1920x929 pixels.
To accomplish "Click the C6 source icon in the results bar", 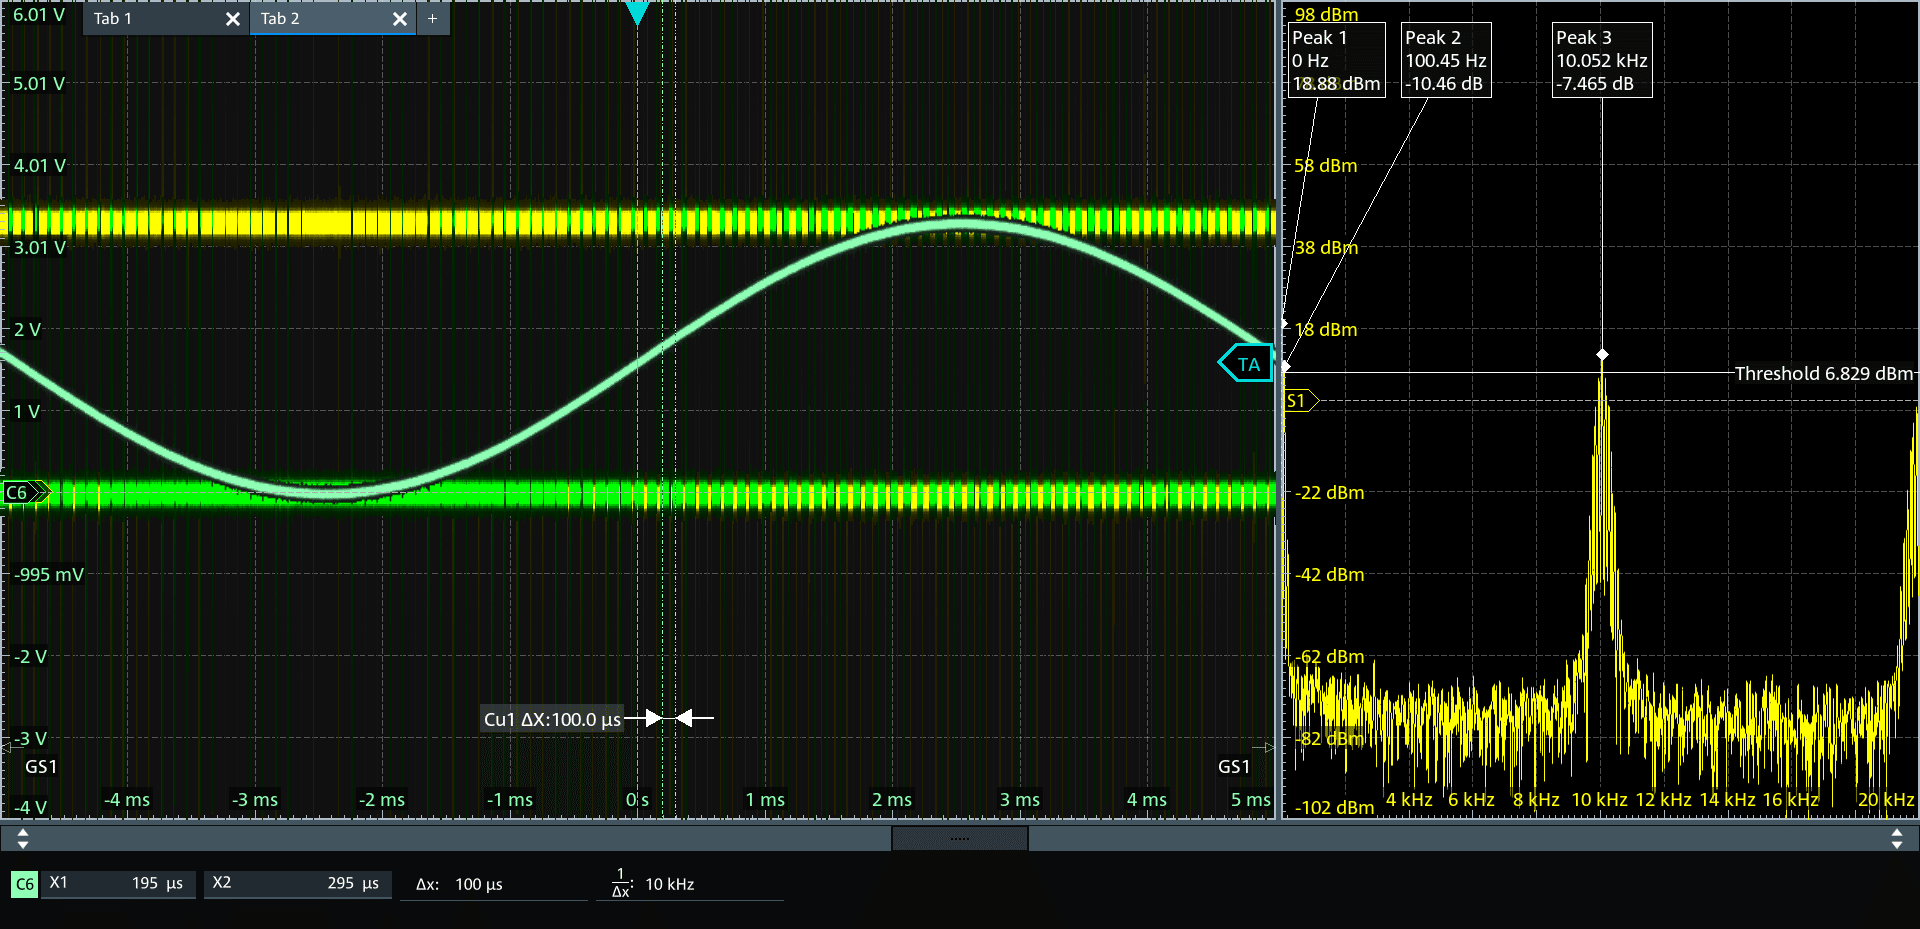I will click(x=23, y=884).
